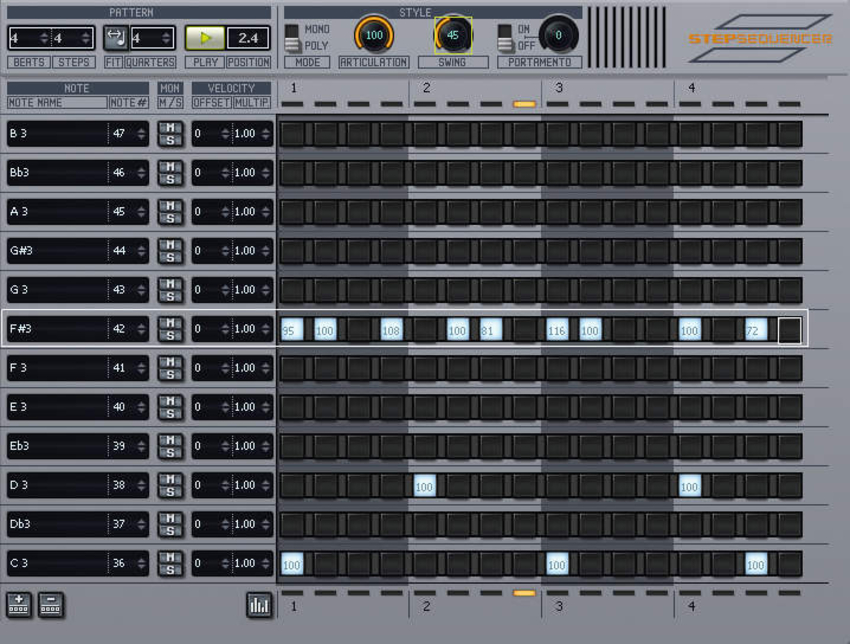
Task: Solo the F 3 row
Action: [x=170, y=374]
